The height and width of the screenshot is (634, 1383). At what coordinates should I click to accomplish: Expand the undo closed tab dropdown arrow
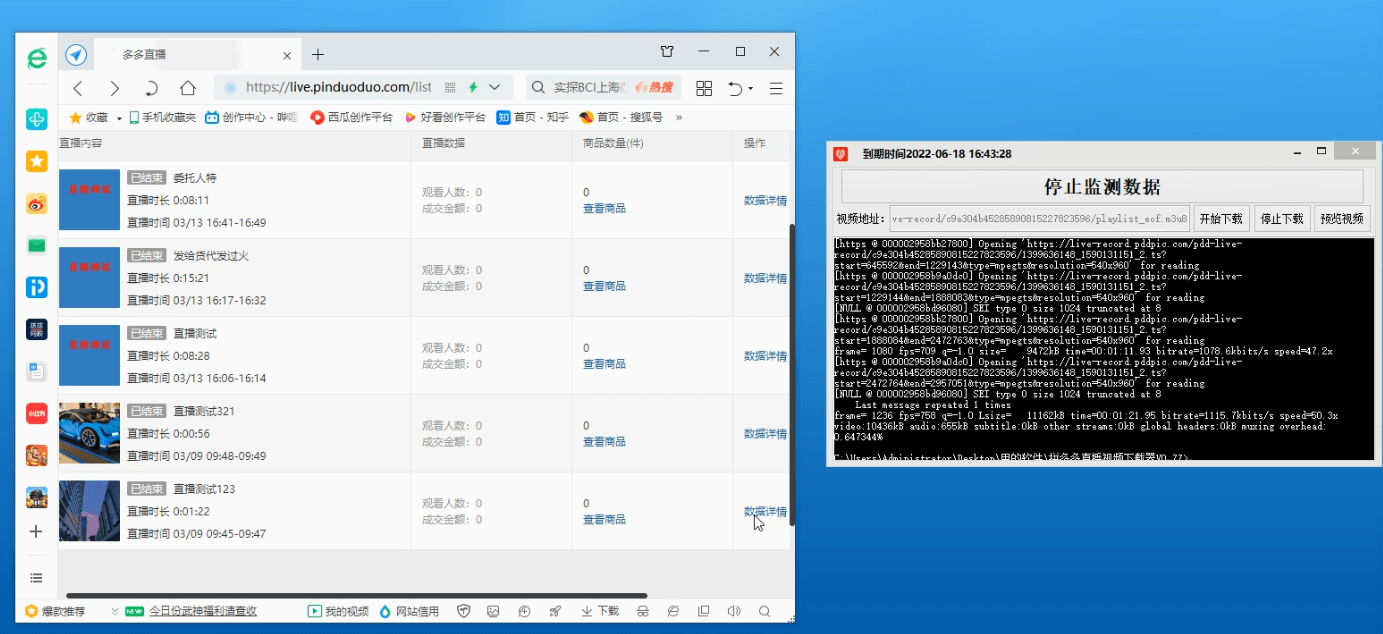coord(751,89)
